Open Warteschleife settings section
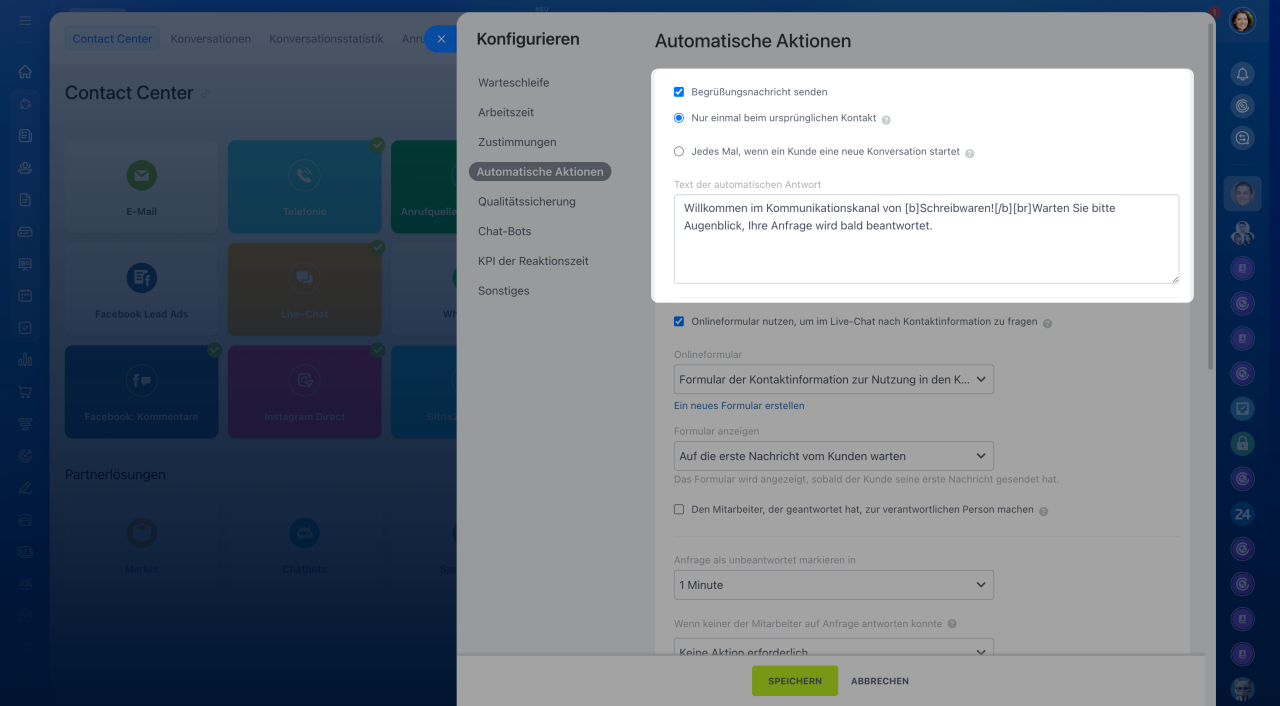Viewport: 1280px width, 706px height. (x=514, y=83)
